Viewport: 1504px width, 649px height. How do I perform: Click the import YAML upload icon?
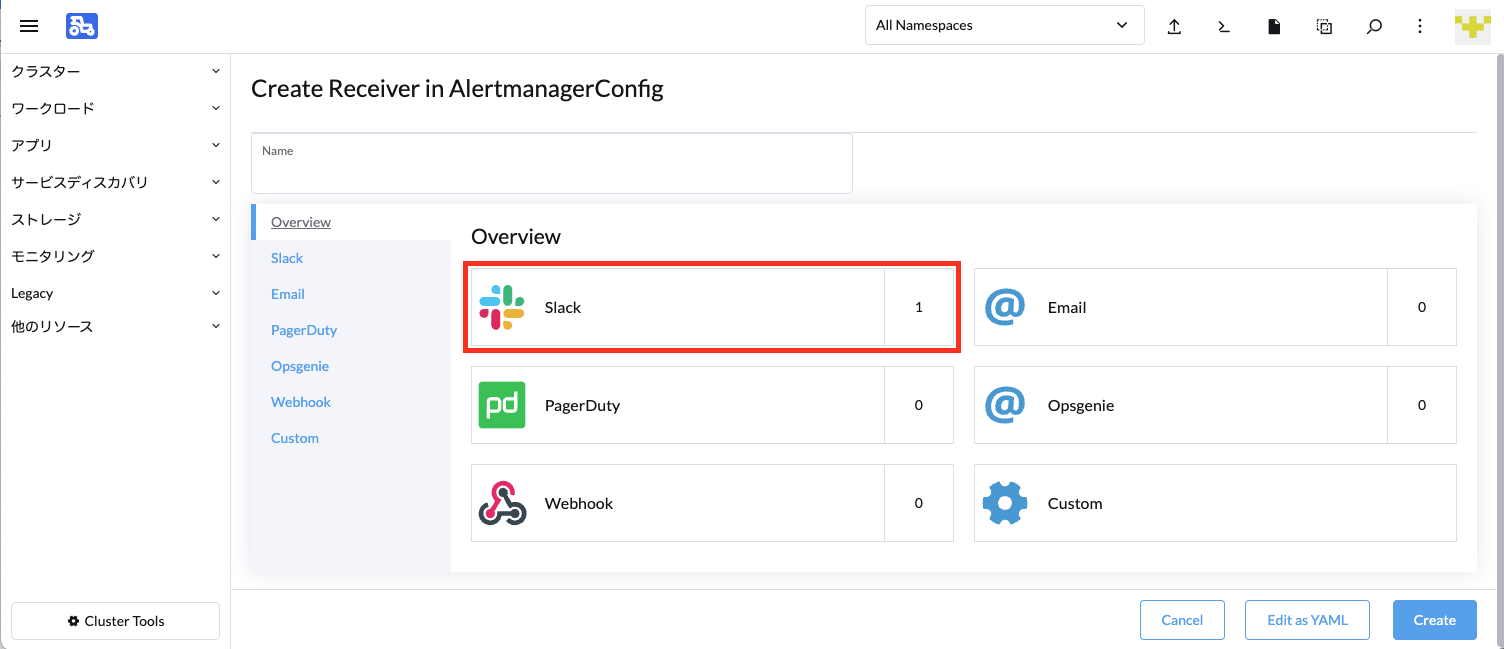click(x=1175, y=27)
